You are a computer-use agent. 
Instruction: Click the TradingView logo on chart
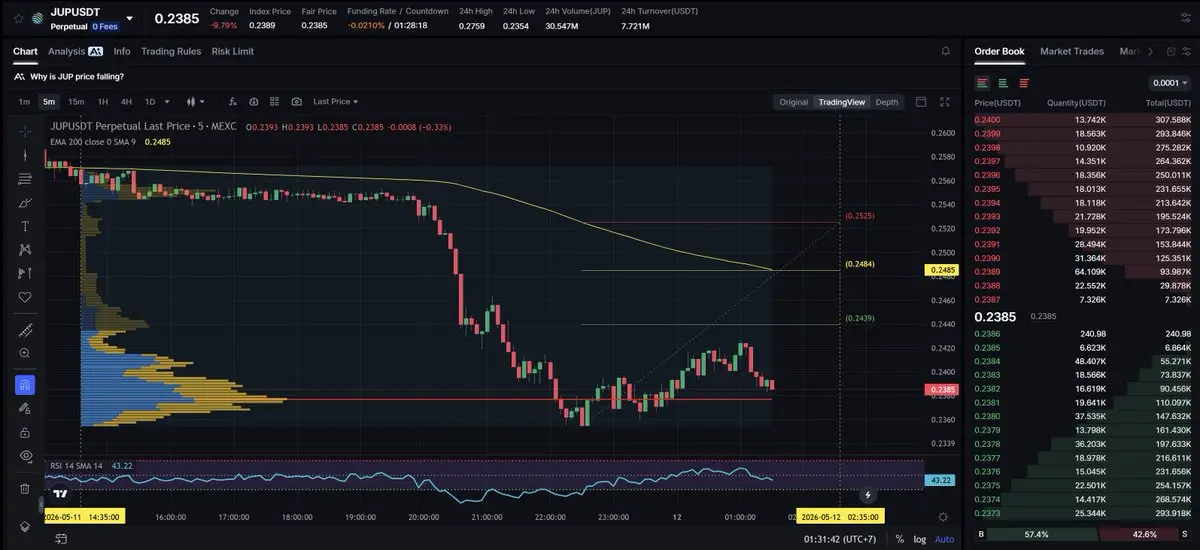60,494
